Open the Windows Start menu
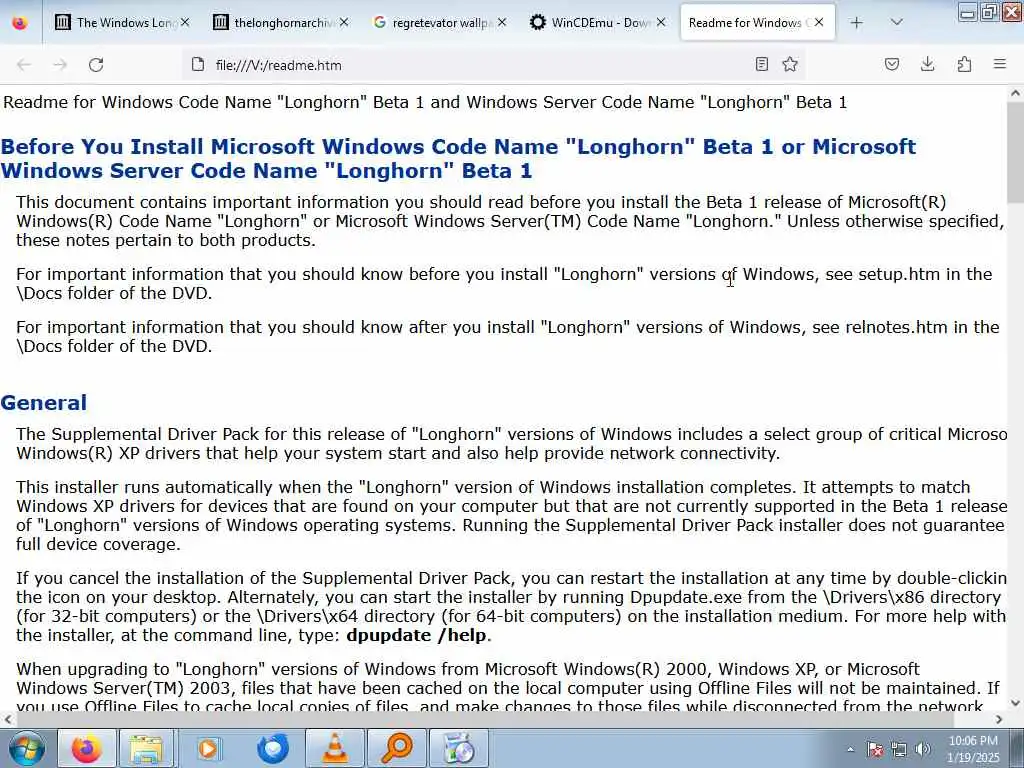1024x768 pixels. click(27, 748)
